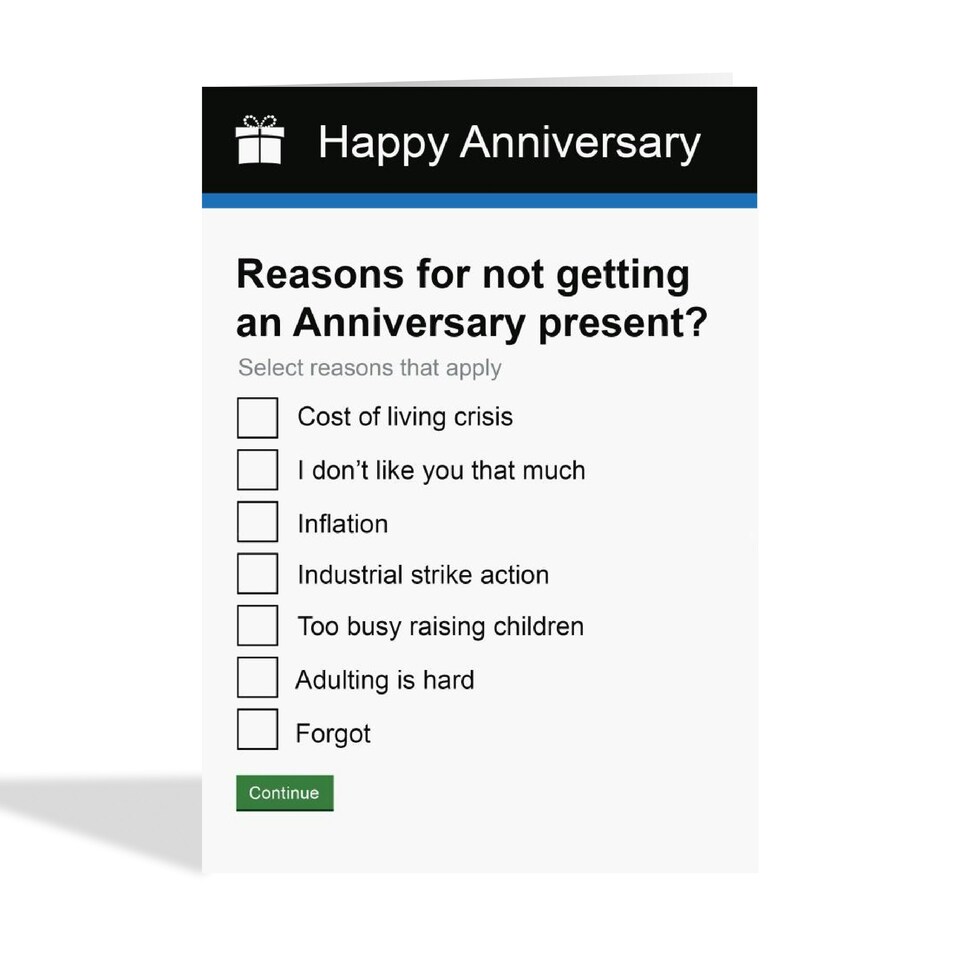This screenshot has width=960, height=960.
Task: Mark the Forgot checkbox
Action: click(257, 730)
